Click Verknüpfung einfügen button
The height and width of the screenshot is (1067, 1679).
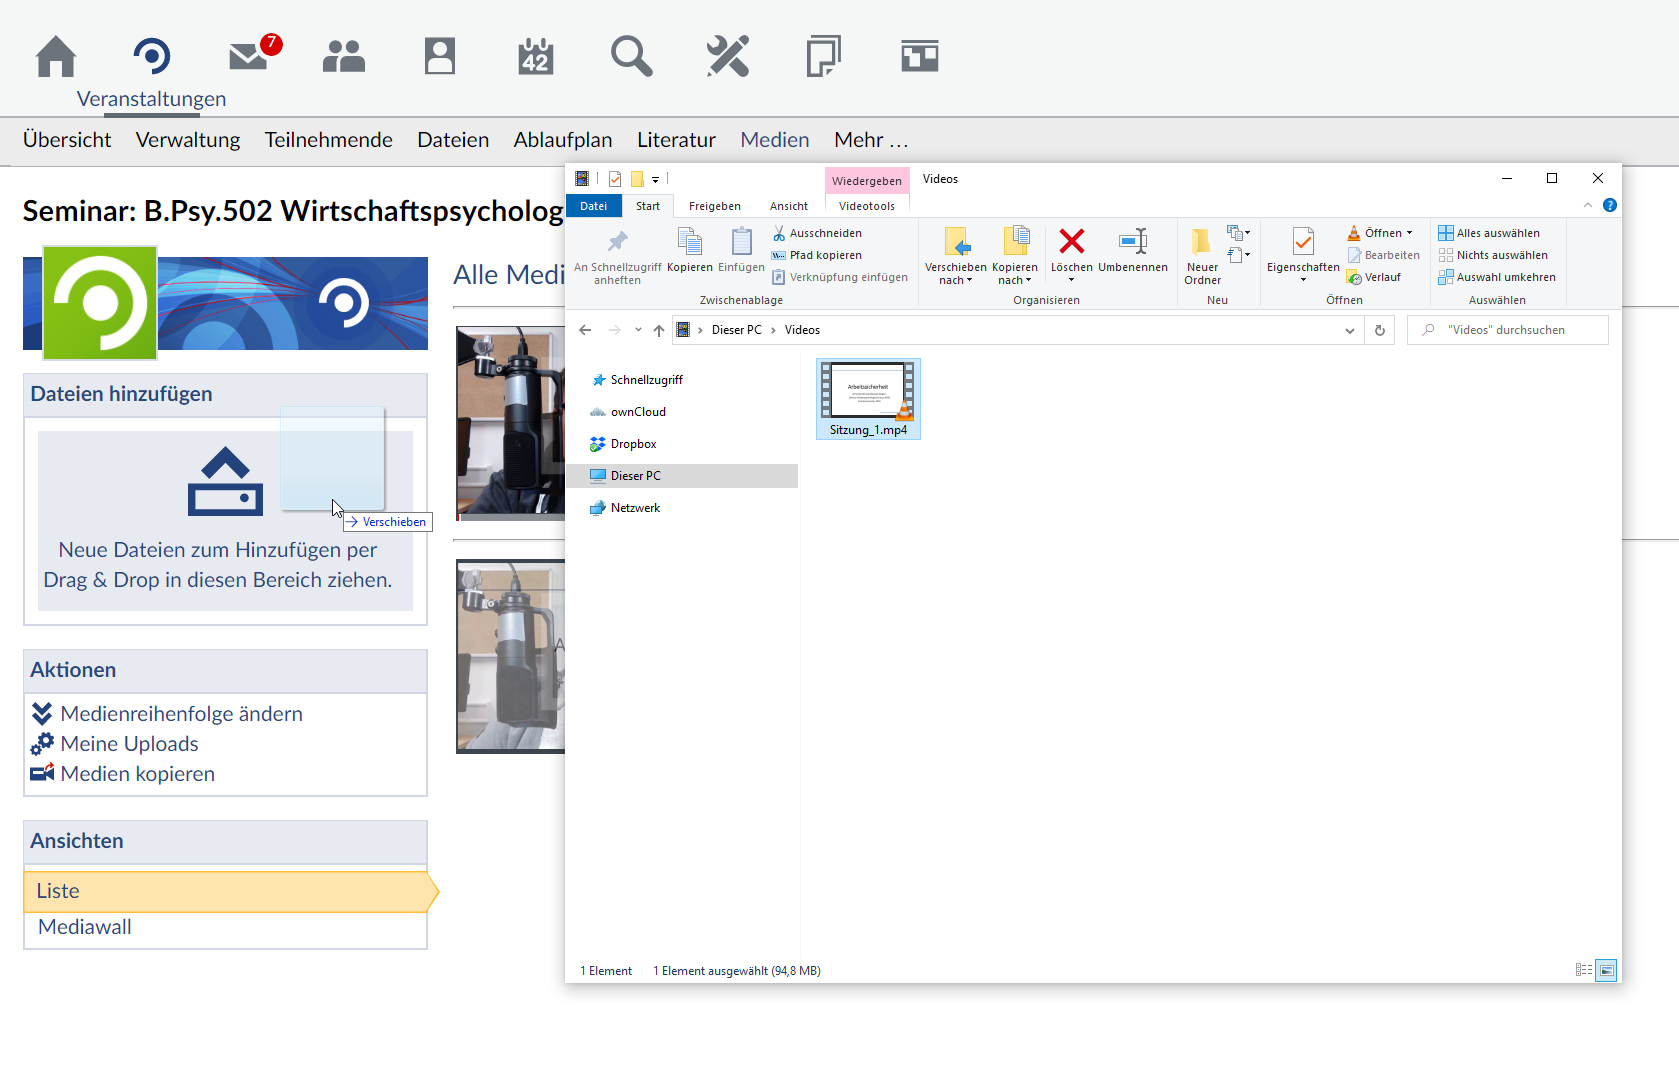[x=840, y=277]
